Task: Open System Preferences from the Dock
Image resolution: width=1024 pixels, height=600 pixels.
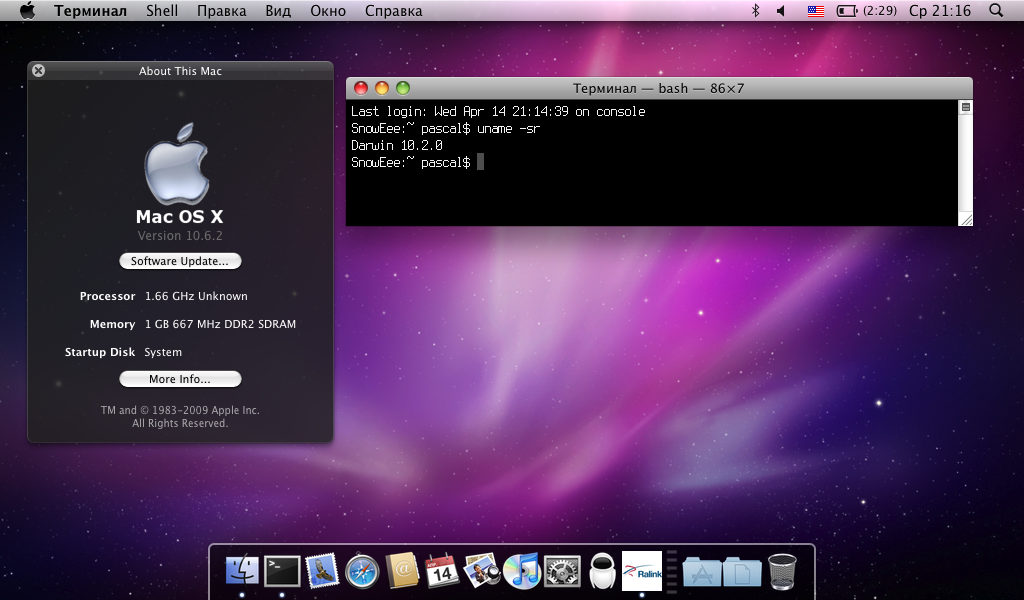Action: pos(562,571)
